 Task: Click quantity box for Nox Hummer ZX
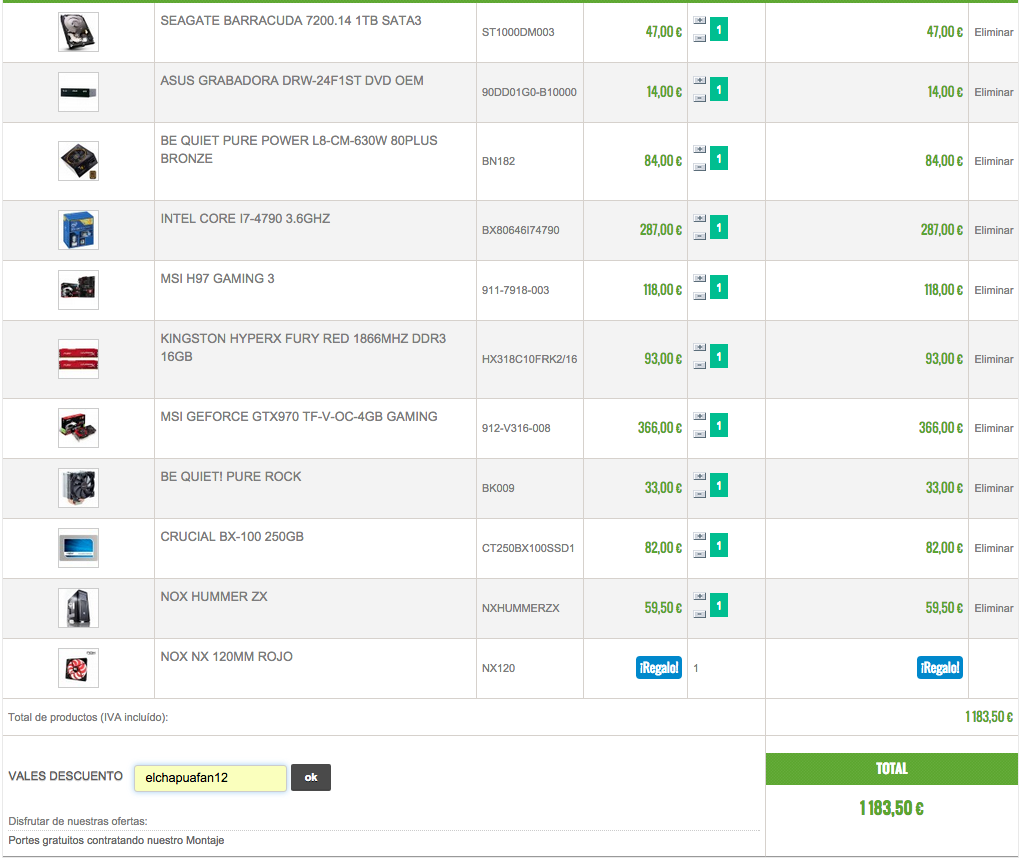[719, 606]
